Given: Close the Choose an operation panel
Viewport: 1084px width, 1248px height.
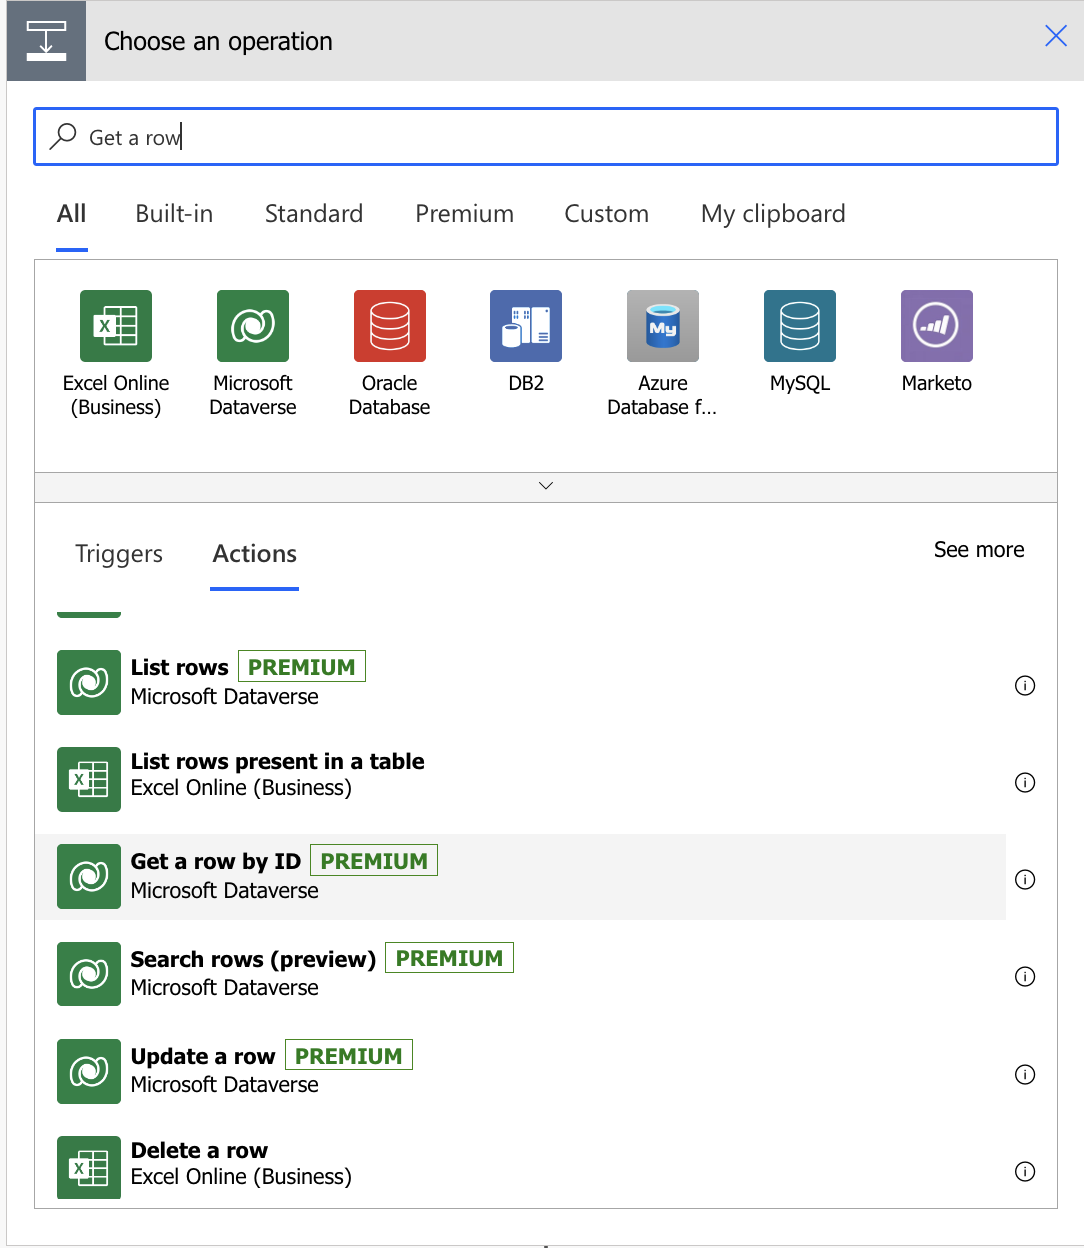Looking at the screenshot, I should pyautogui.click(x=1056, y=36).
